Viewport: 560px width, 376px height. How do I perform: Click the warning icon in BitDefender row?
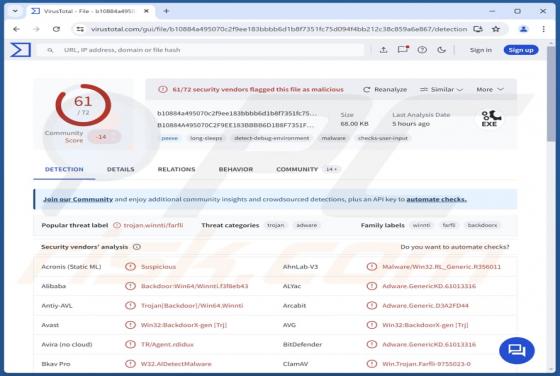pyautogui.click(x=372, y=344)
